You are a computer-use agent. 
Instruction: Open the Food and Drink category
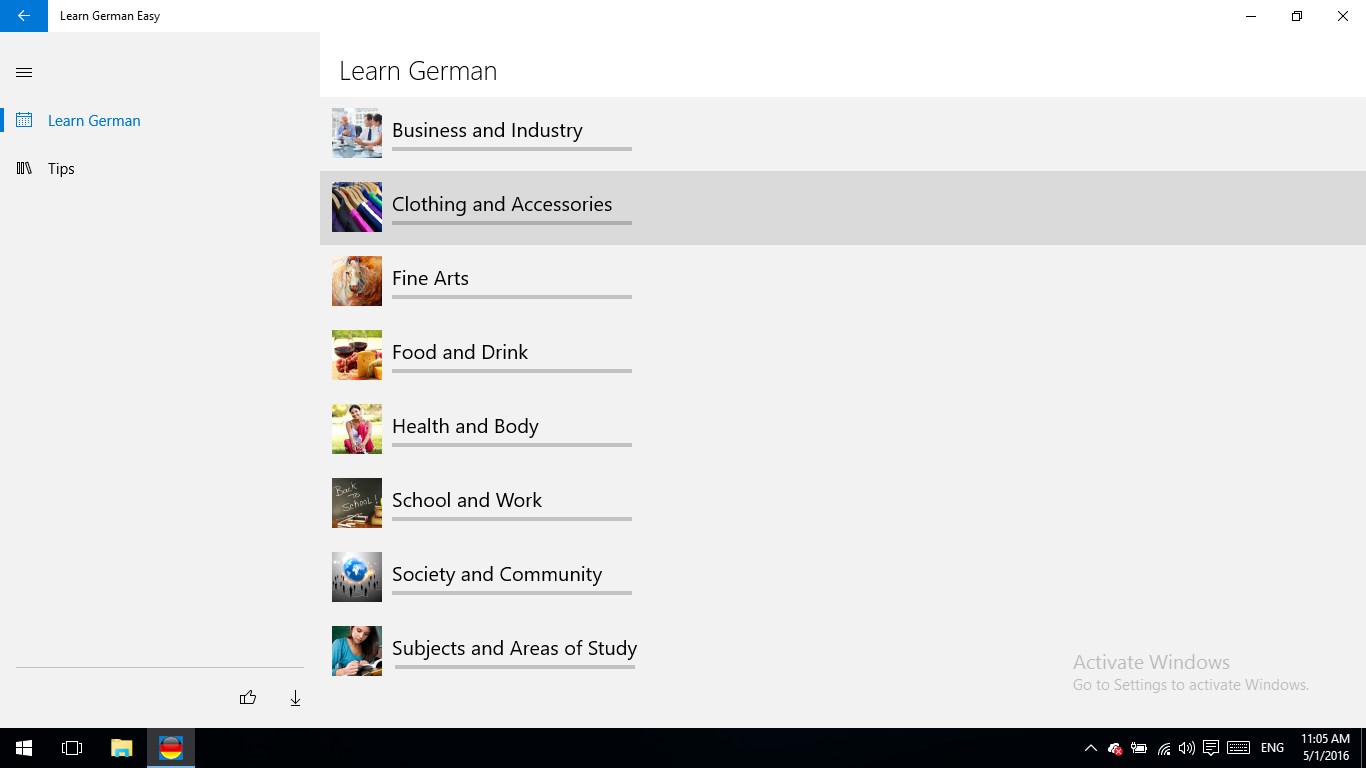(843, 356)
